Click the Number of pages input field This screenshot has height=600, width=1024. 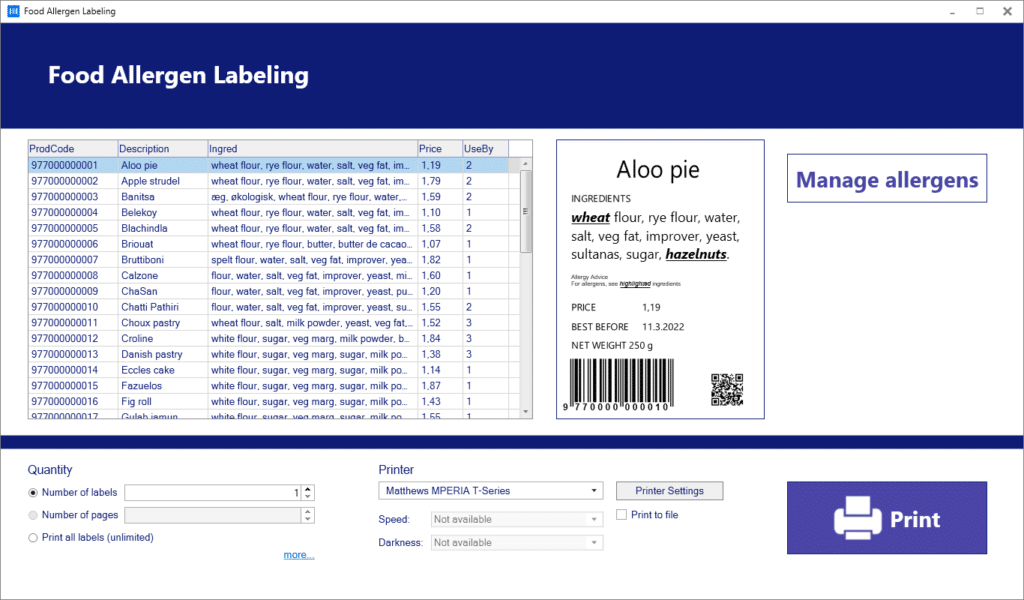click(213, 516)
